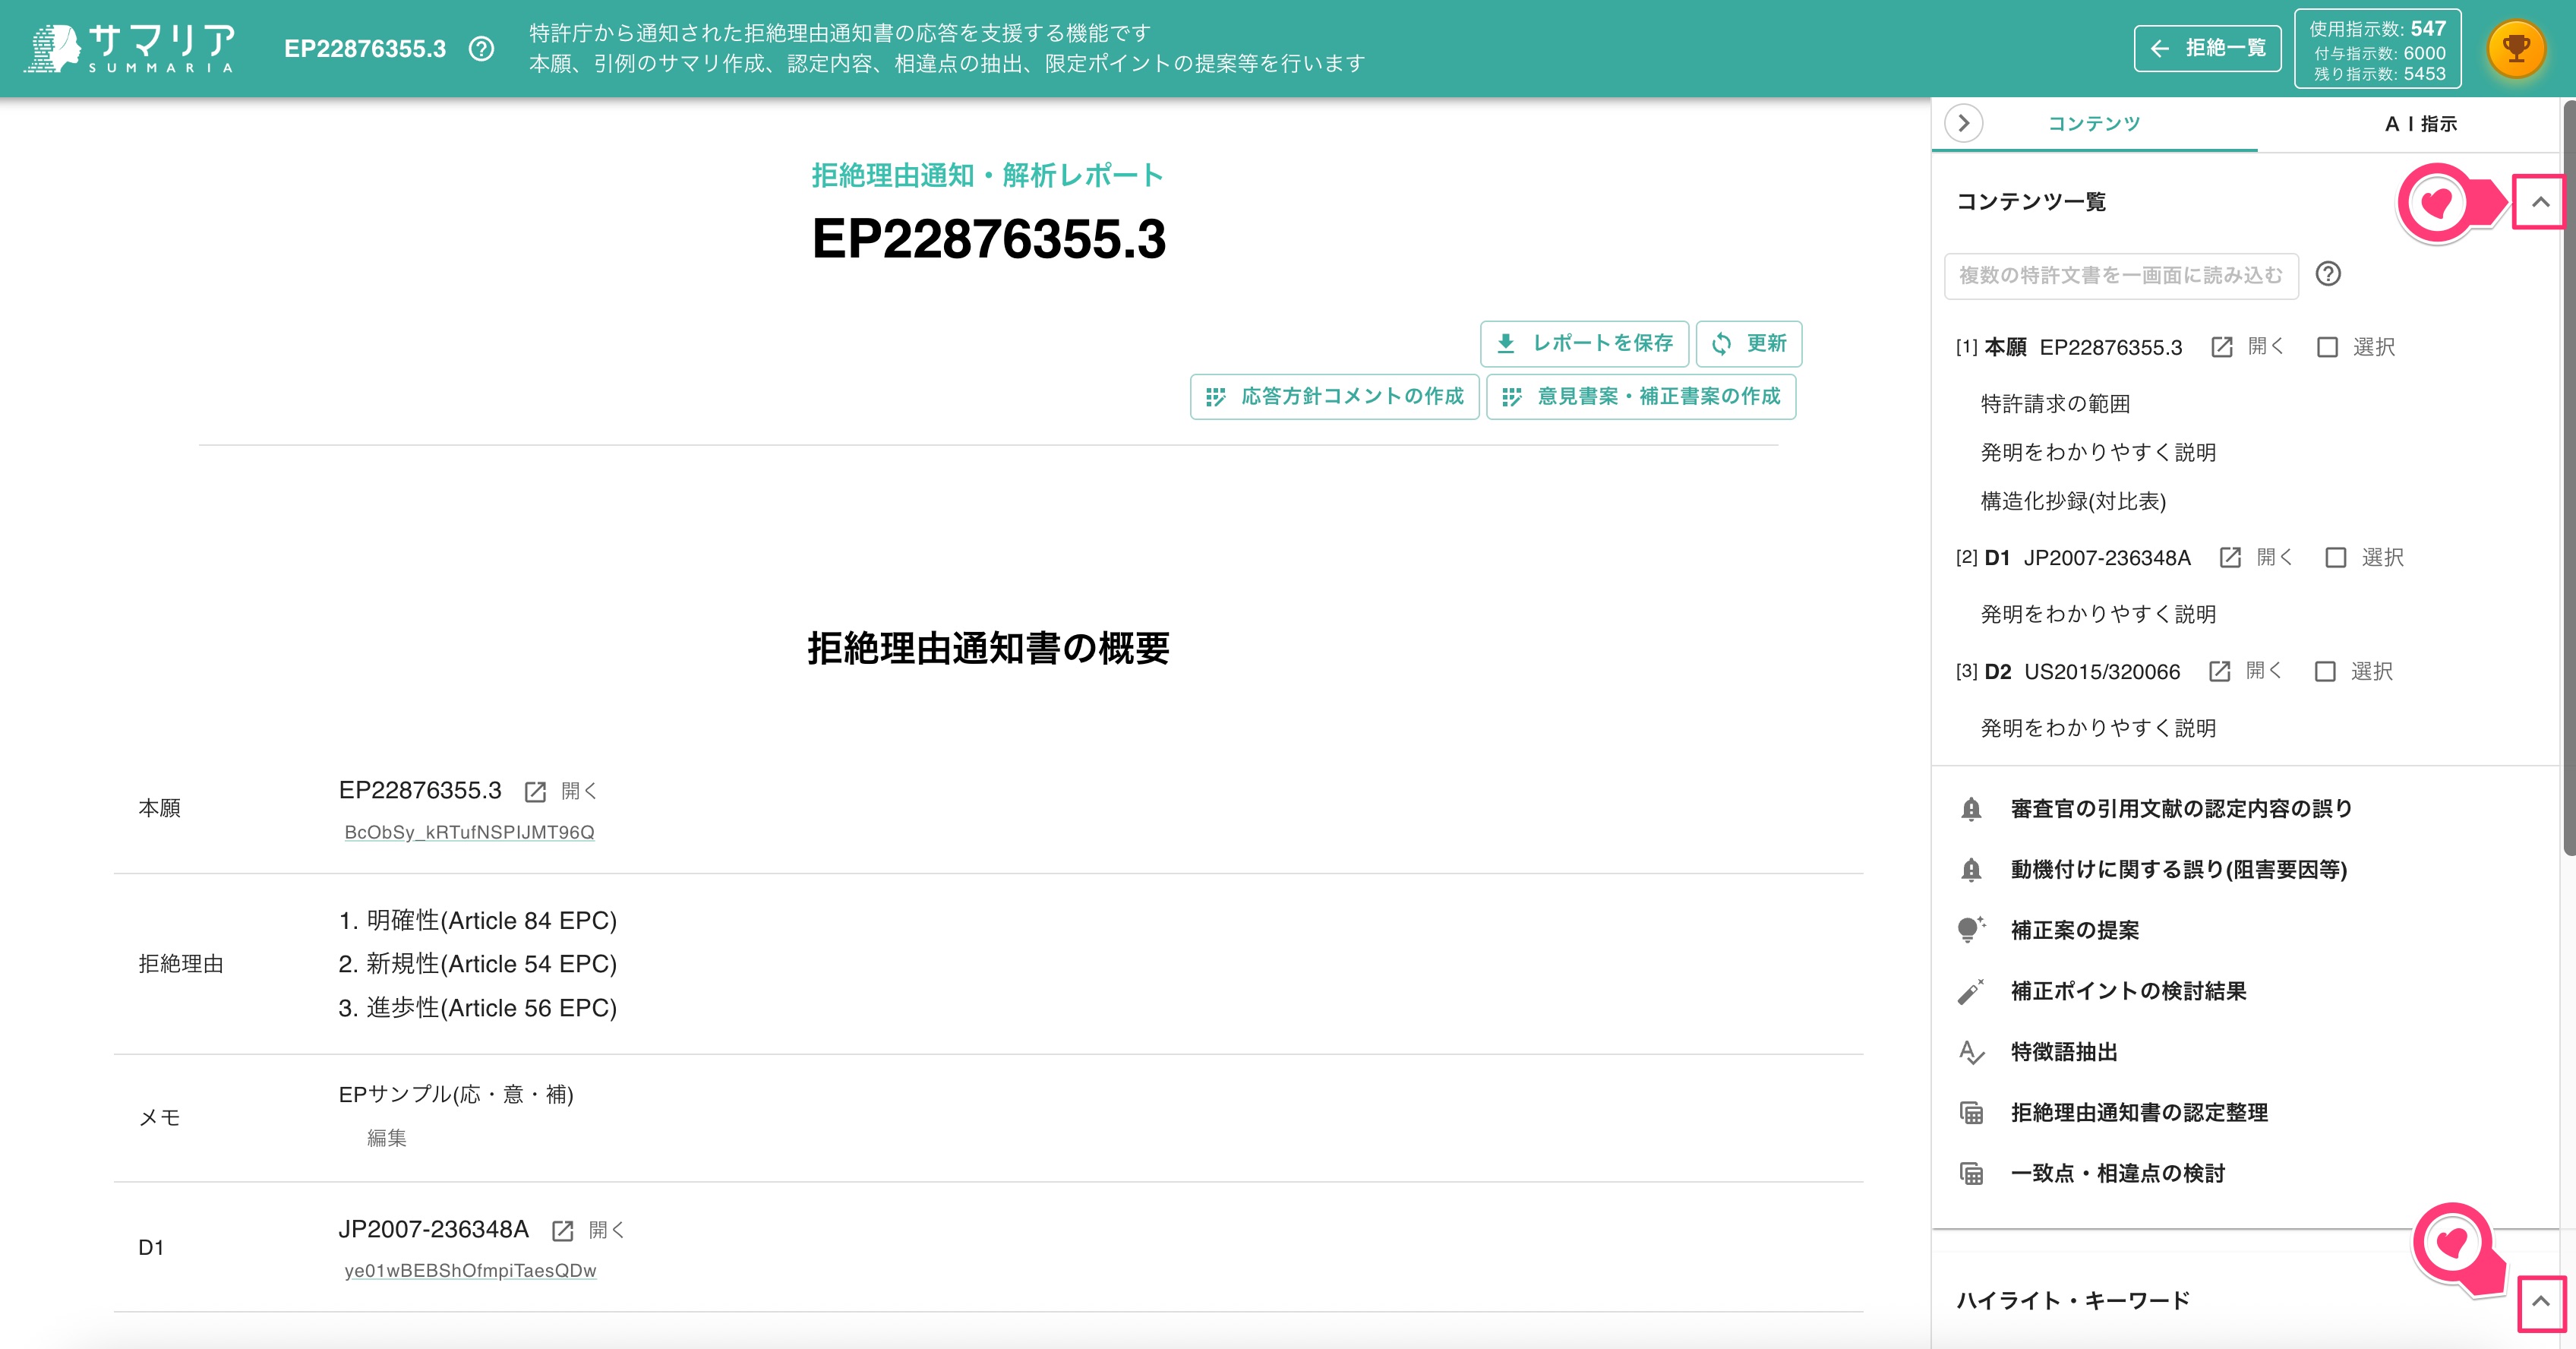Click the spellcheck icon for 特徴語抽出
The width and height of the screenshot is (2576, 1349).
pyautogui.click(x=1971, y=1052)
